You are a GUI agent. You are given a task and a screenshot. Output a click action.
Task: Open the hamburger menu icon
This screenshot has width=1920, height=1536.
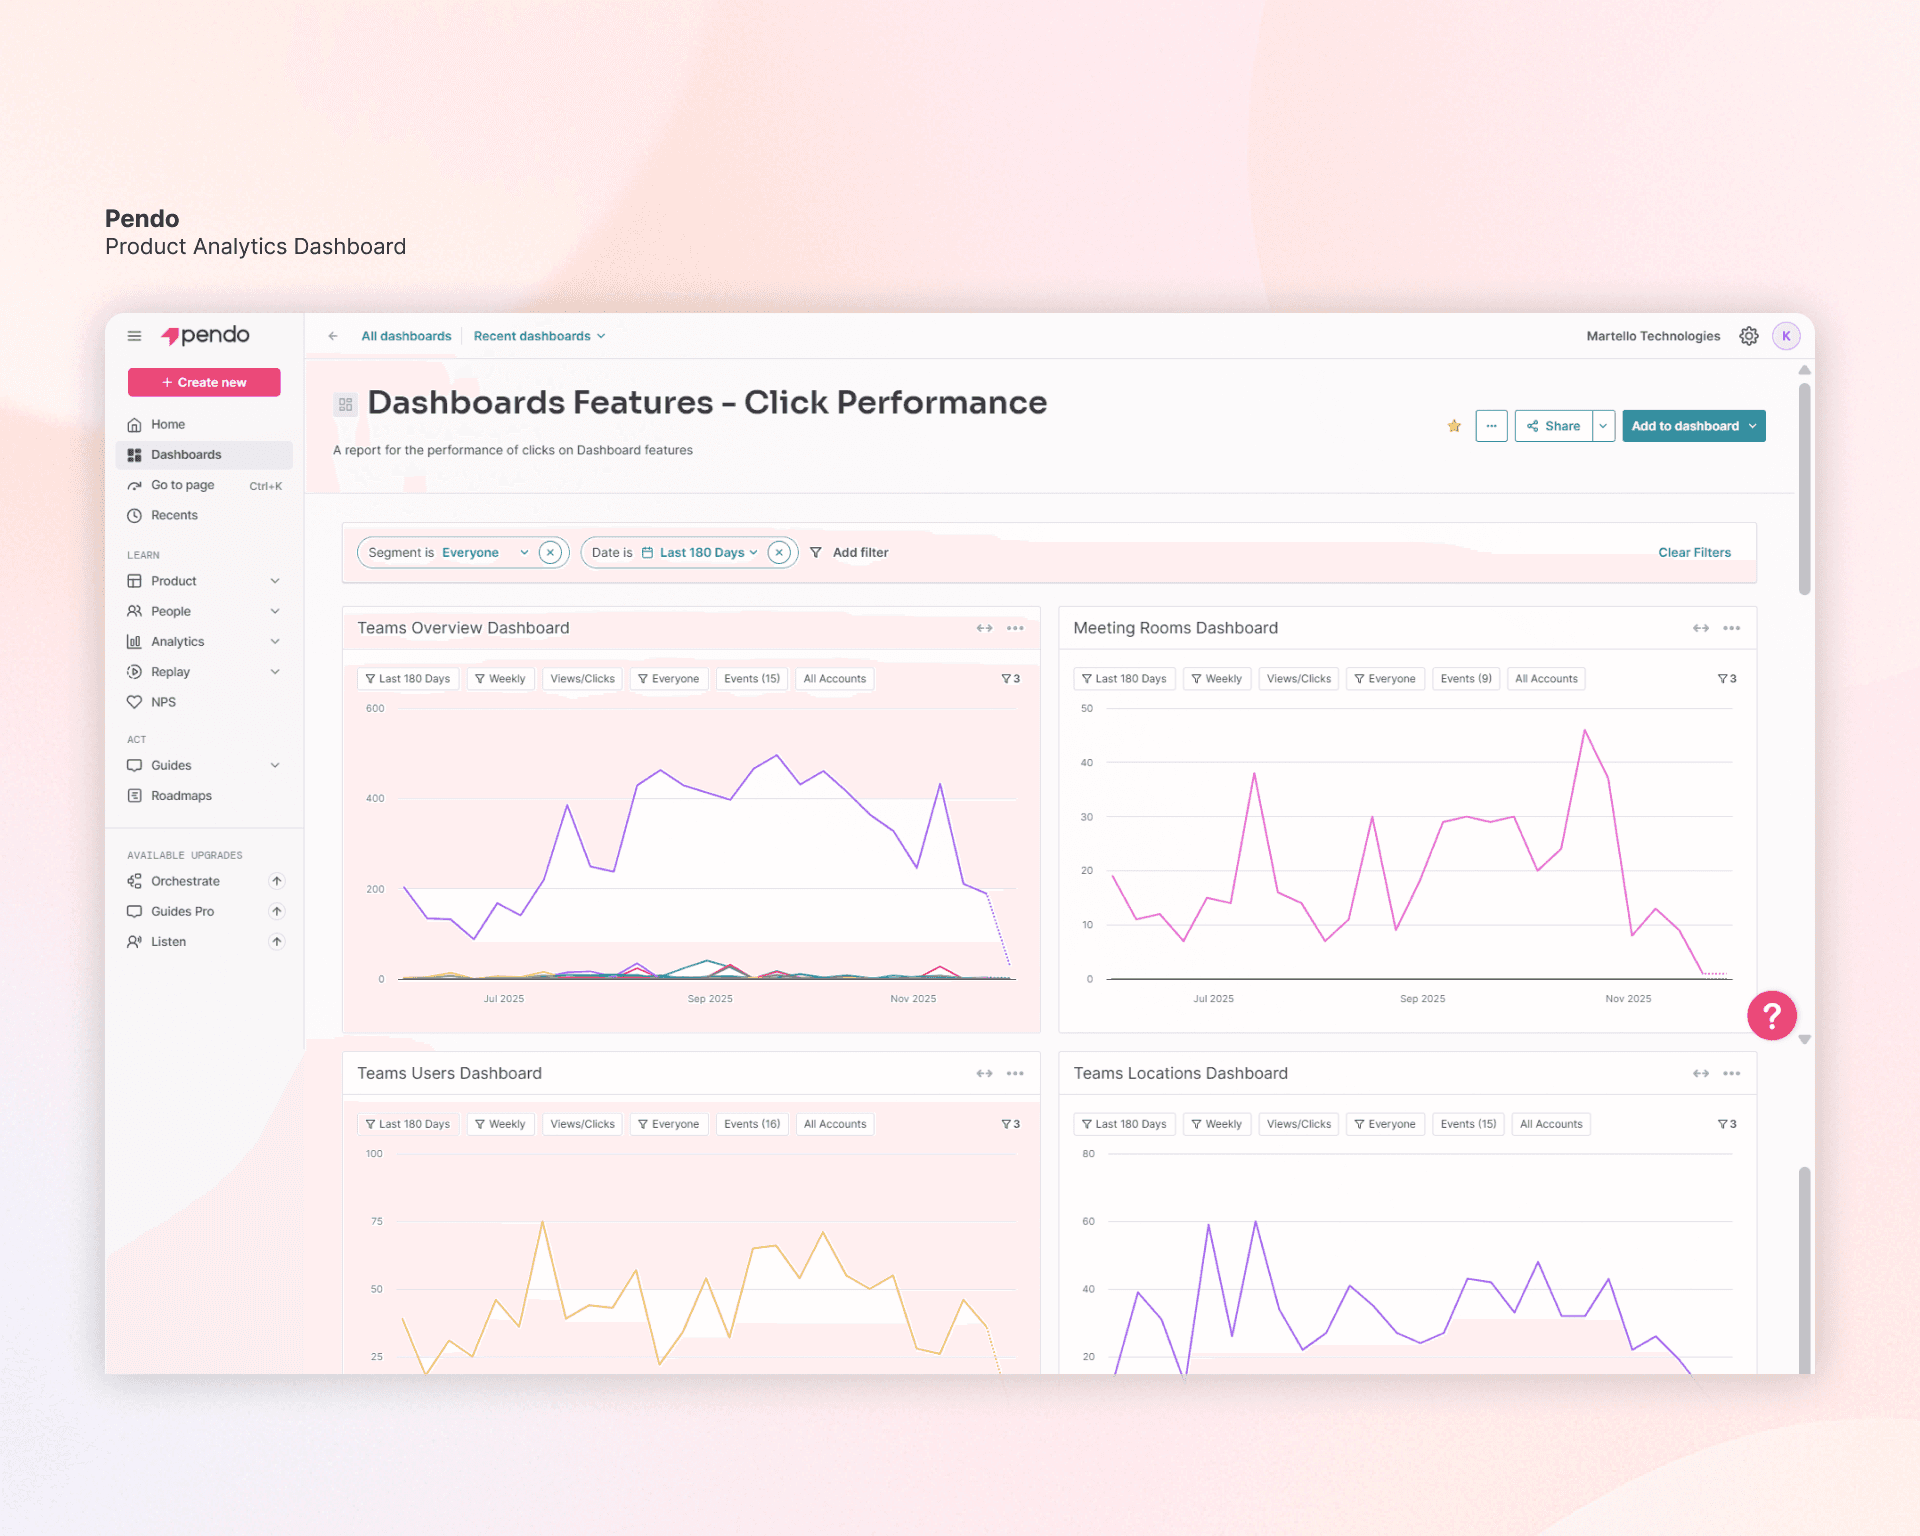pos(134,336)
